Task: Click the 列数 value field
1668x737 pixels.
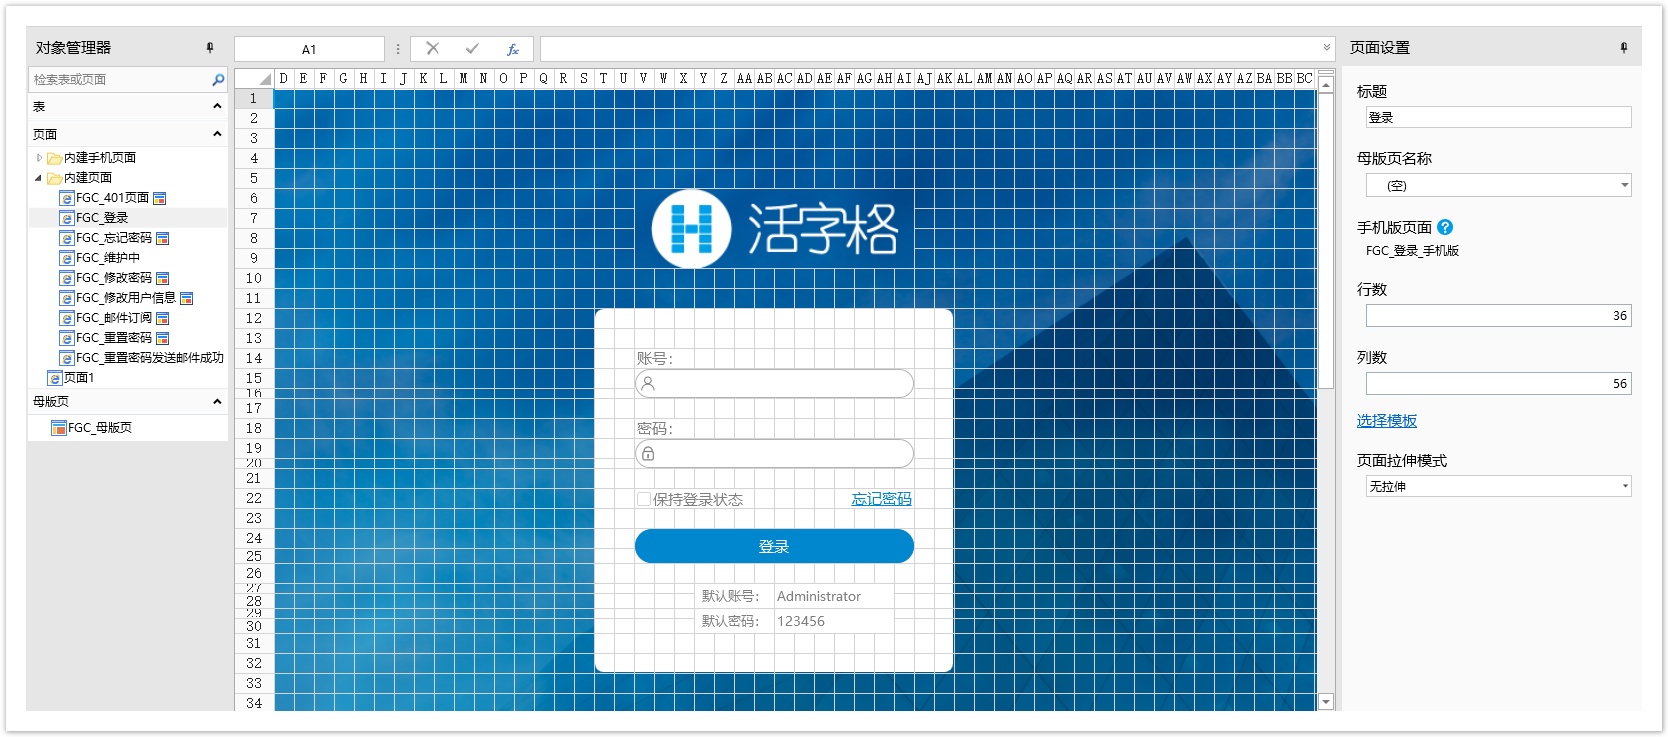Action: [x=1498, y=383]
